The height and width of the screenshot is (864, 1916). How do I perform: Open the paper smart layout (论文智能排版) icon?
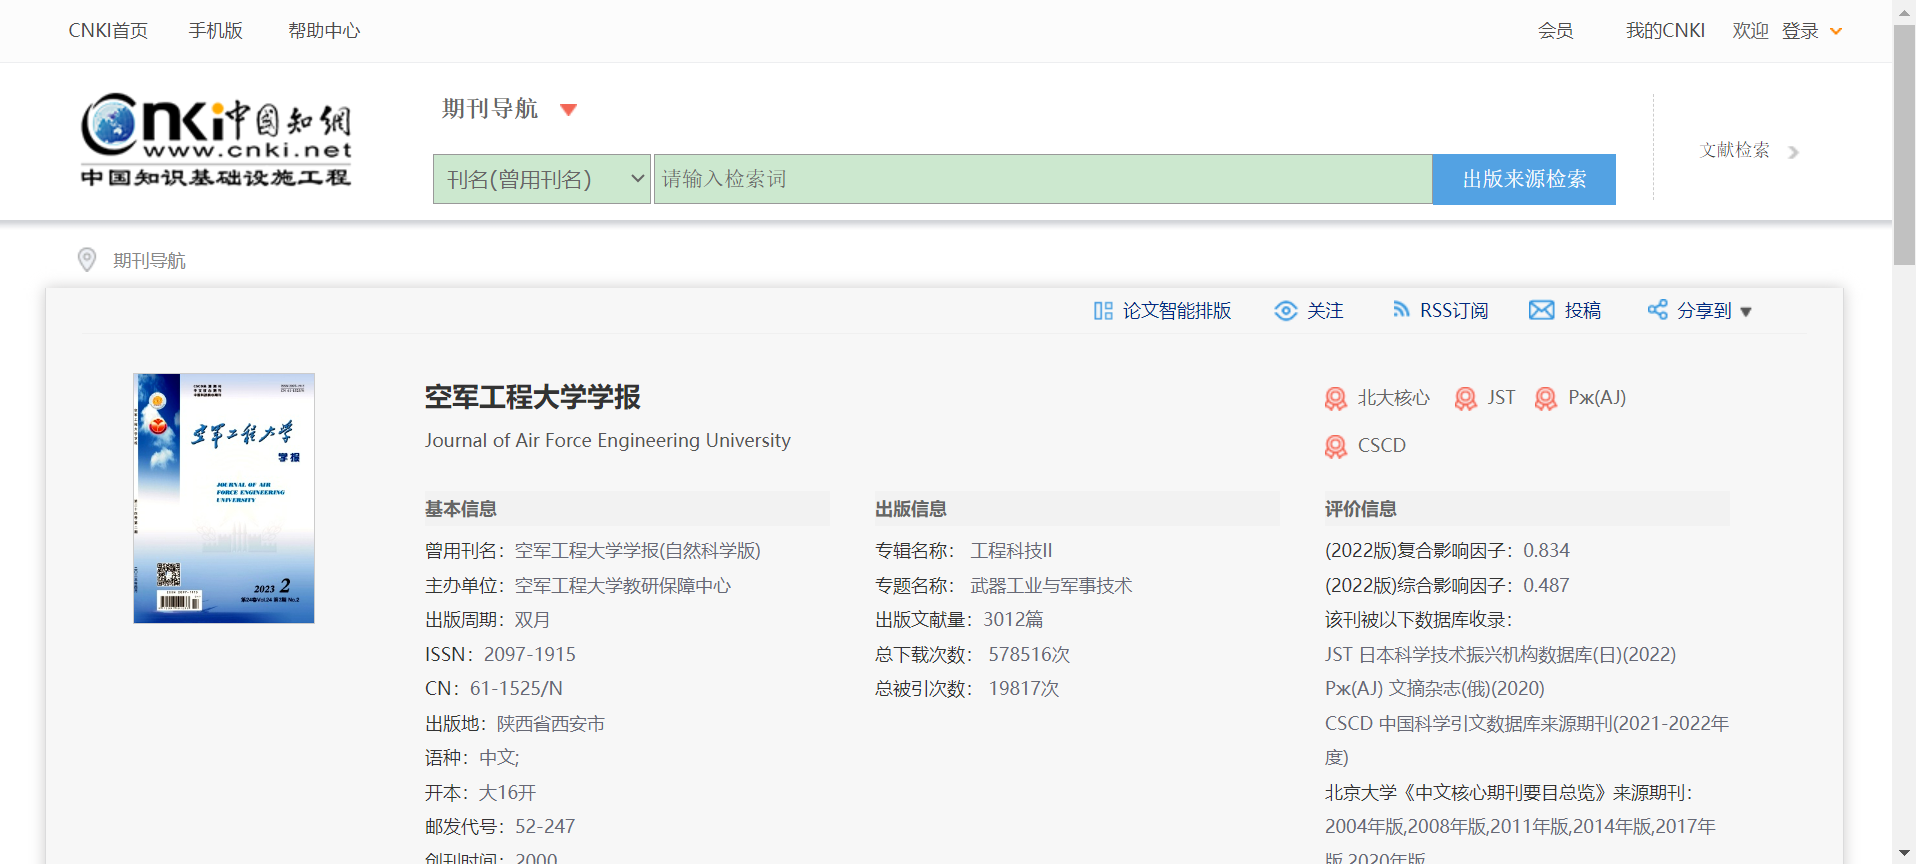(x=1103, y=311)
